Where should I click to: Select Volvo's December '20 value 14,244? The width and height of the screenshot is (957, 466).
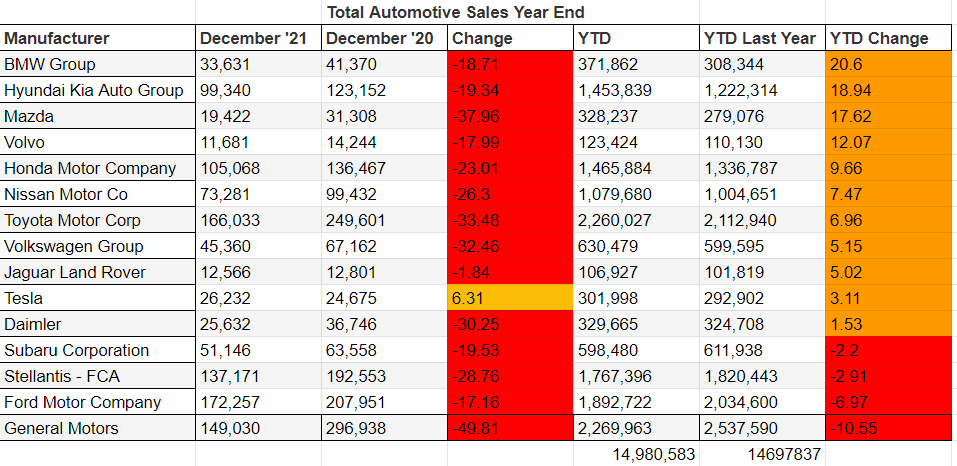384,143
